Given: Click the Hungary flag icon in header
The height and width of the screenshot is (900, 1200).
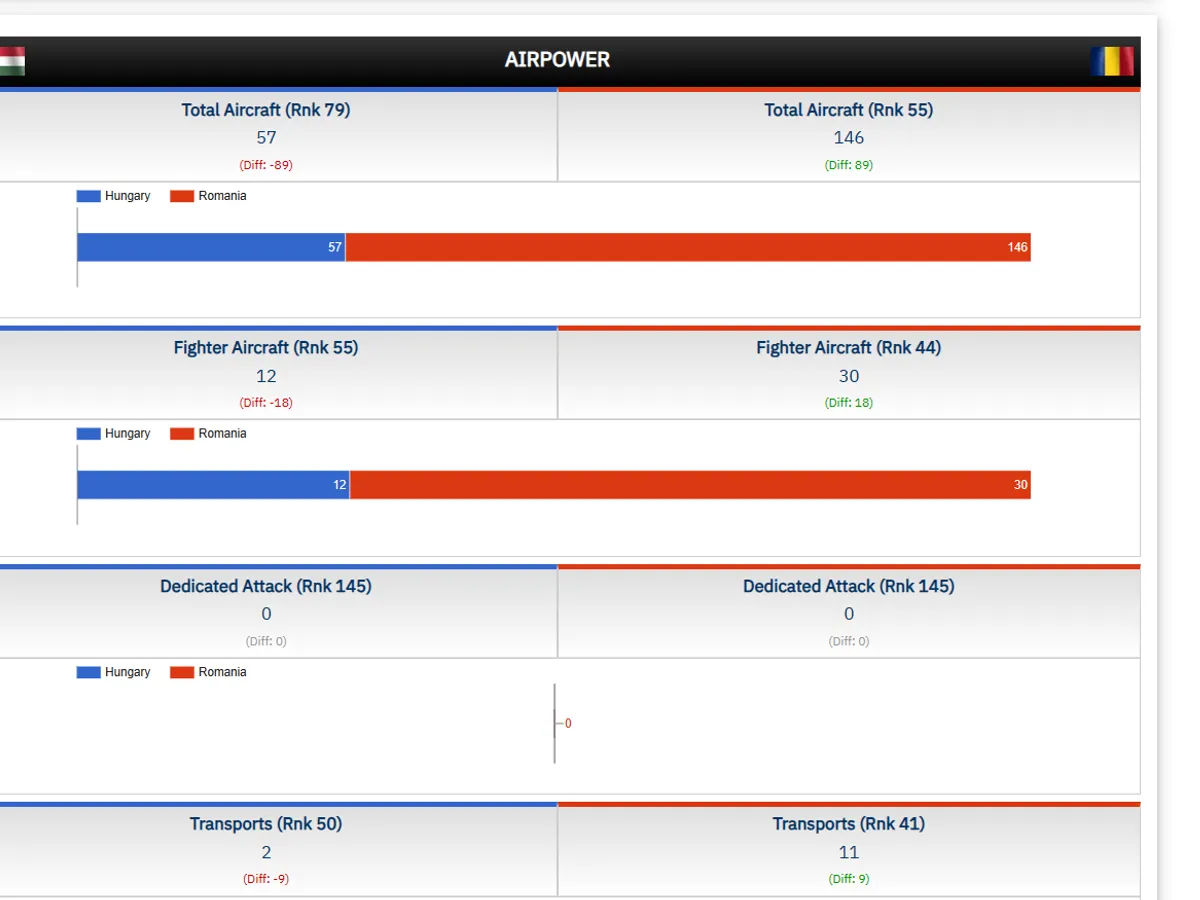Looking at the screenshot, I should 12,61.
